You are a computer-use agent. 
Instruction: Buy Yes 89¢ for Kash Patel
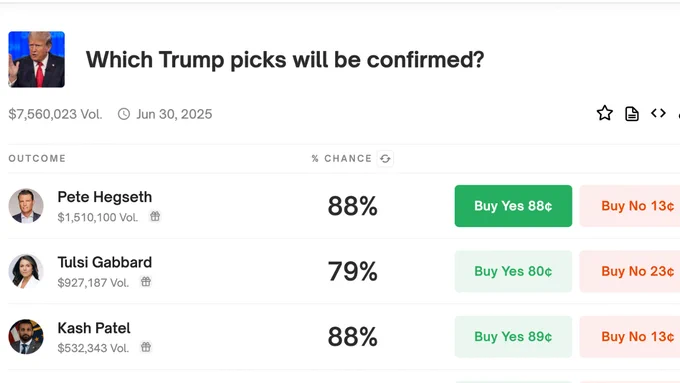pyautogui.click(x=513, y=337)
